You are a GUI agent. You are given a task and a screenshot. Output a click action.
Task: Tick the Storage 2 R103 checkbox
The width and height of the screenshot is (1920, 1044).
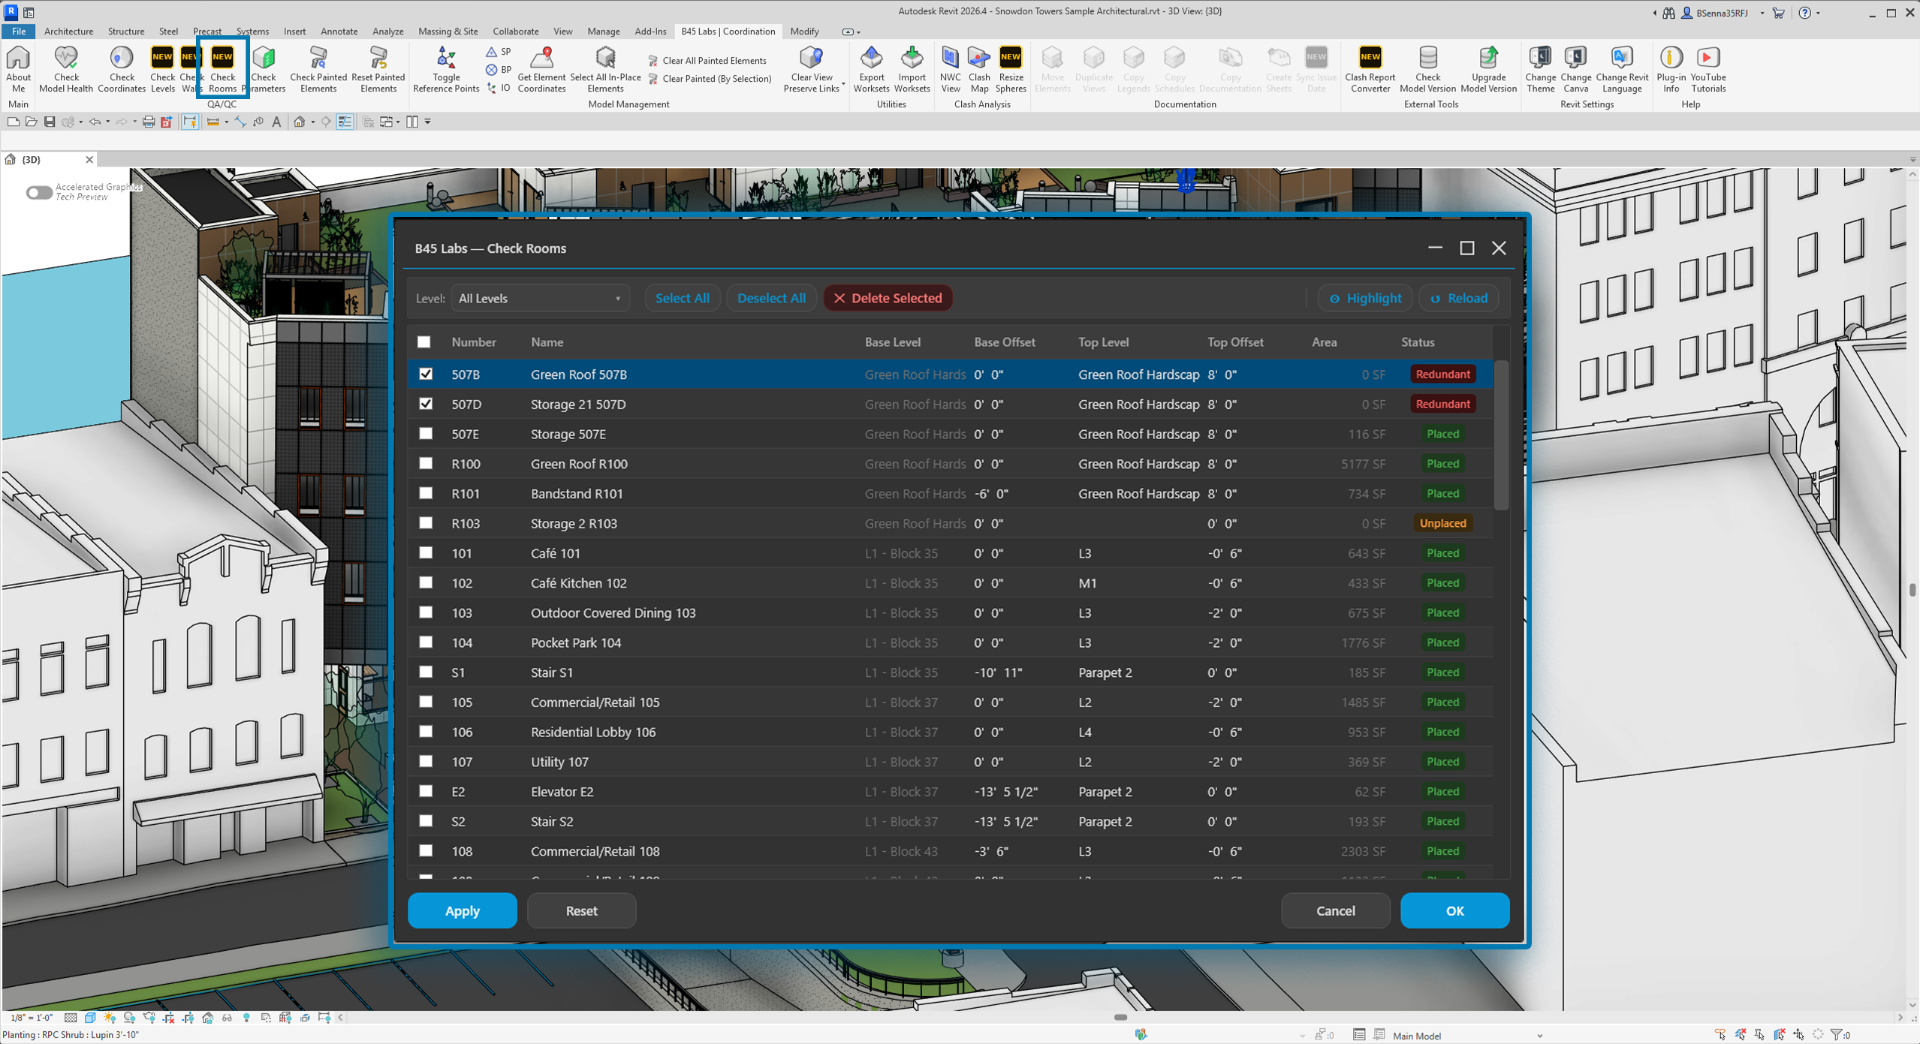[426, 523]
